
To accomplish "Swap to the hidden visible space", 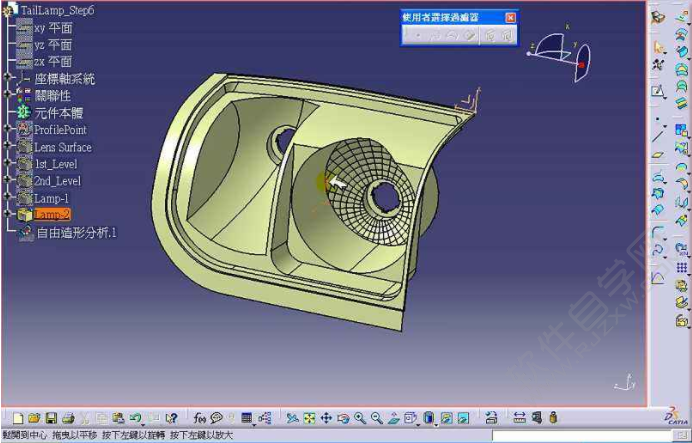I will [x=463, y=418].
